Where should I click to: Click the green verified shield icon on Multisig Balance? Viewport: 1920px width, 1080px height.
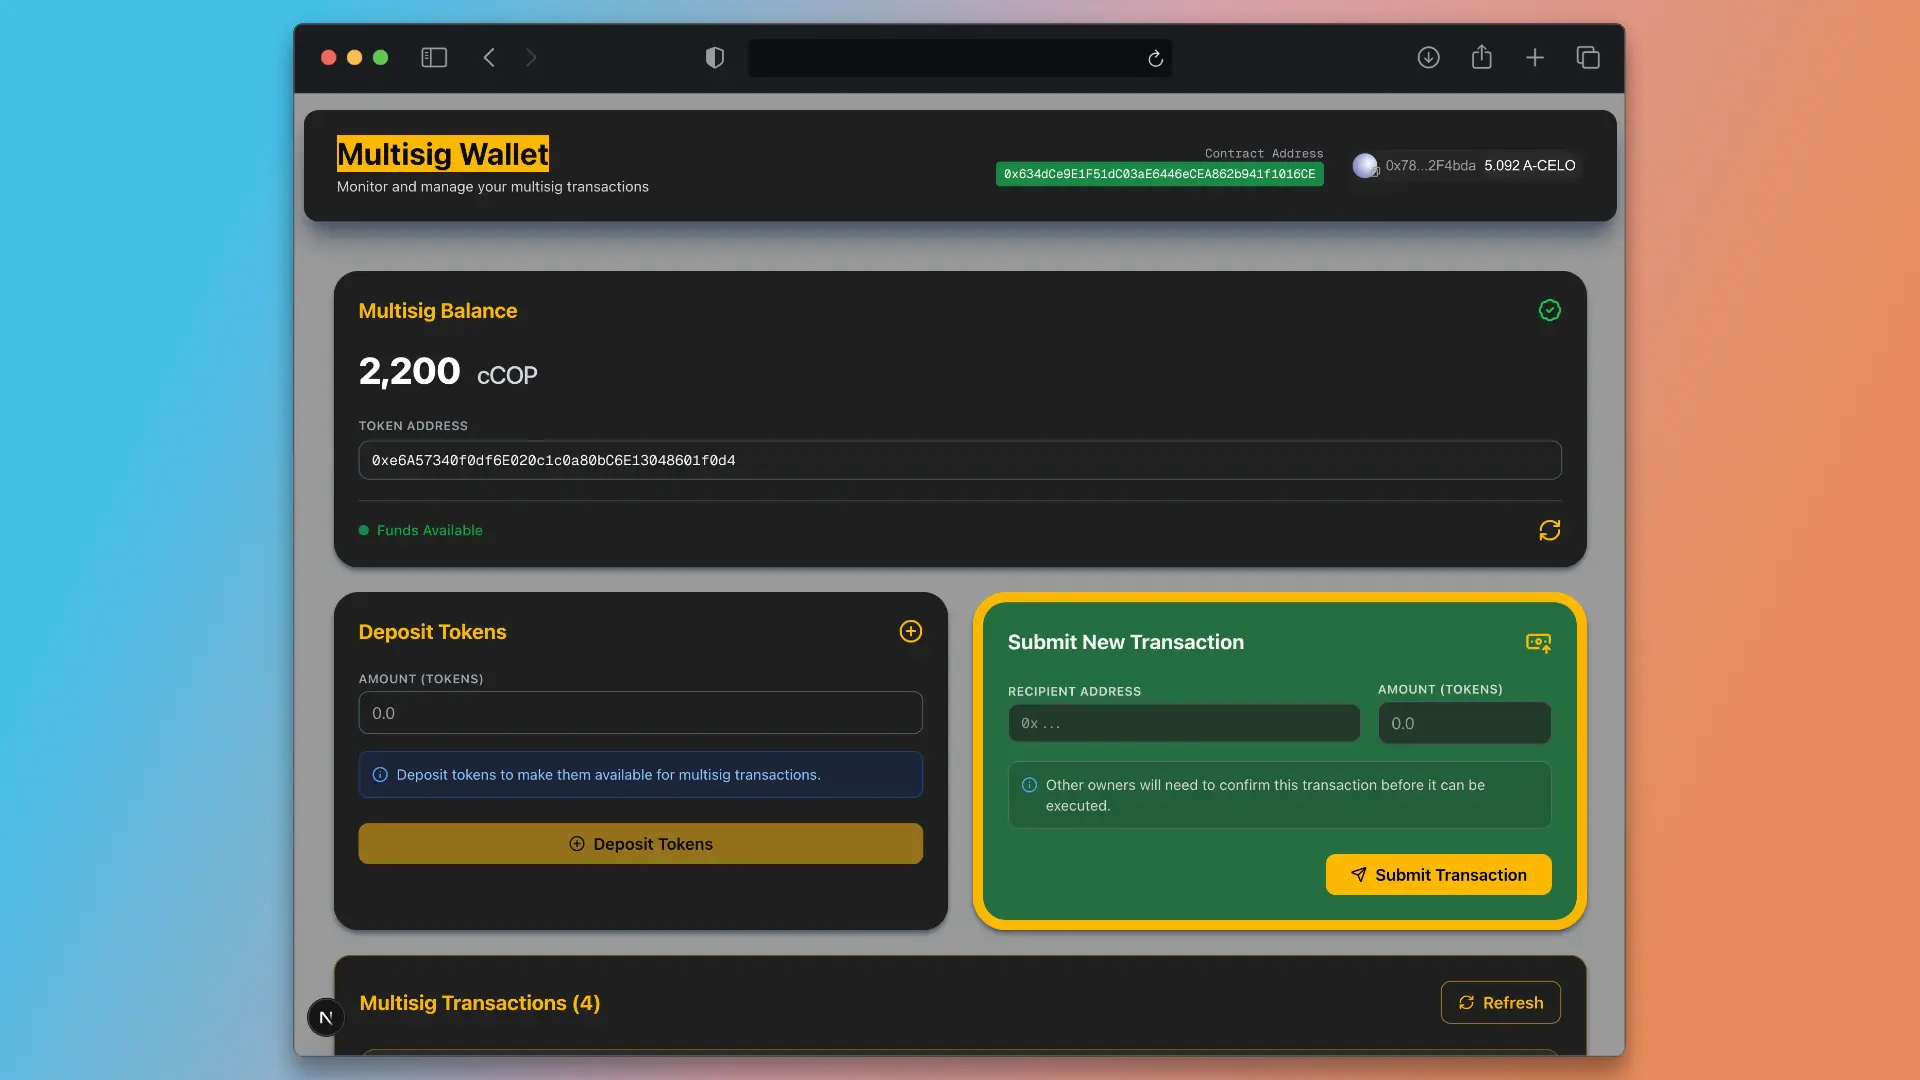point(1550,310)
